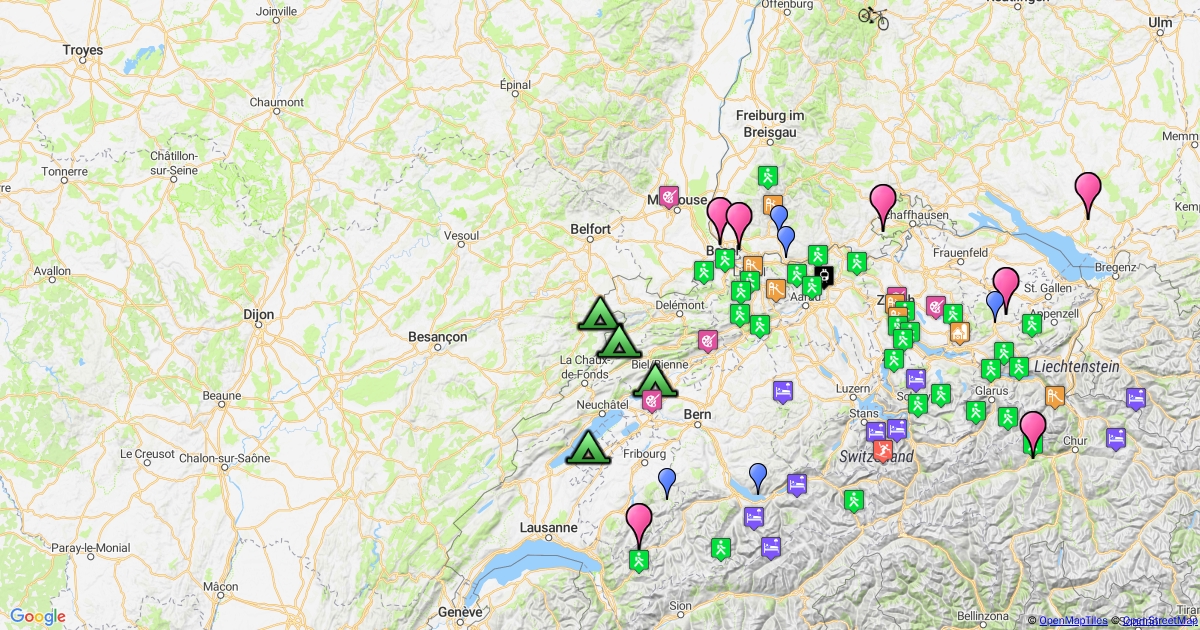This screenshot has width=1200, height=630.
Task: Open the hiking marker south of Freiburg
Action: pyautogui.click(x=767, y=177)
